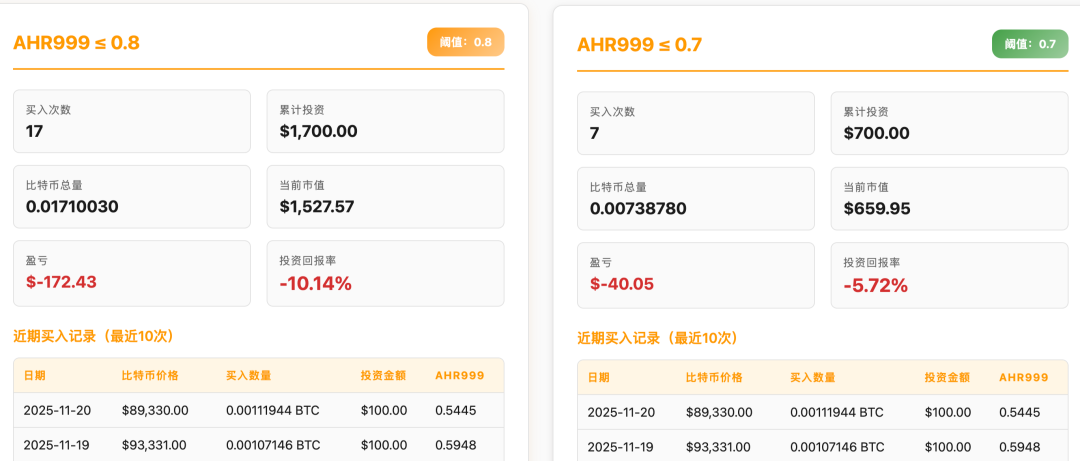Click AHR999 column header in the 0.8 card table
The height and width of the screenshot is (461, 1080).
pos(459,376)
